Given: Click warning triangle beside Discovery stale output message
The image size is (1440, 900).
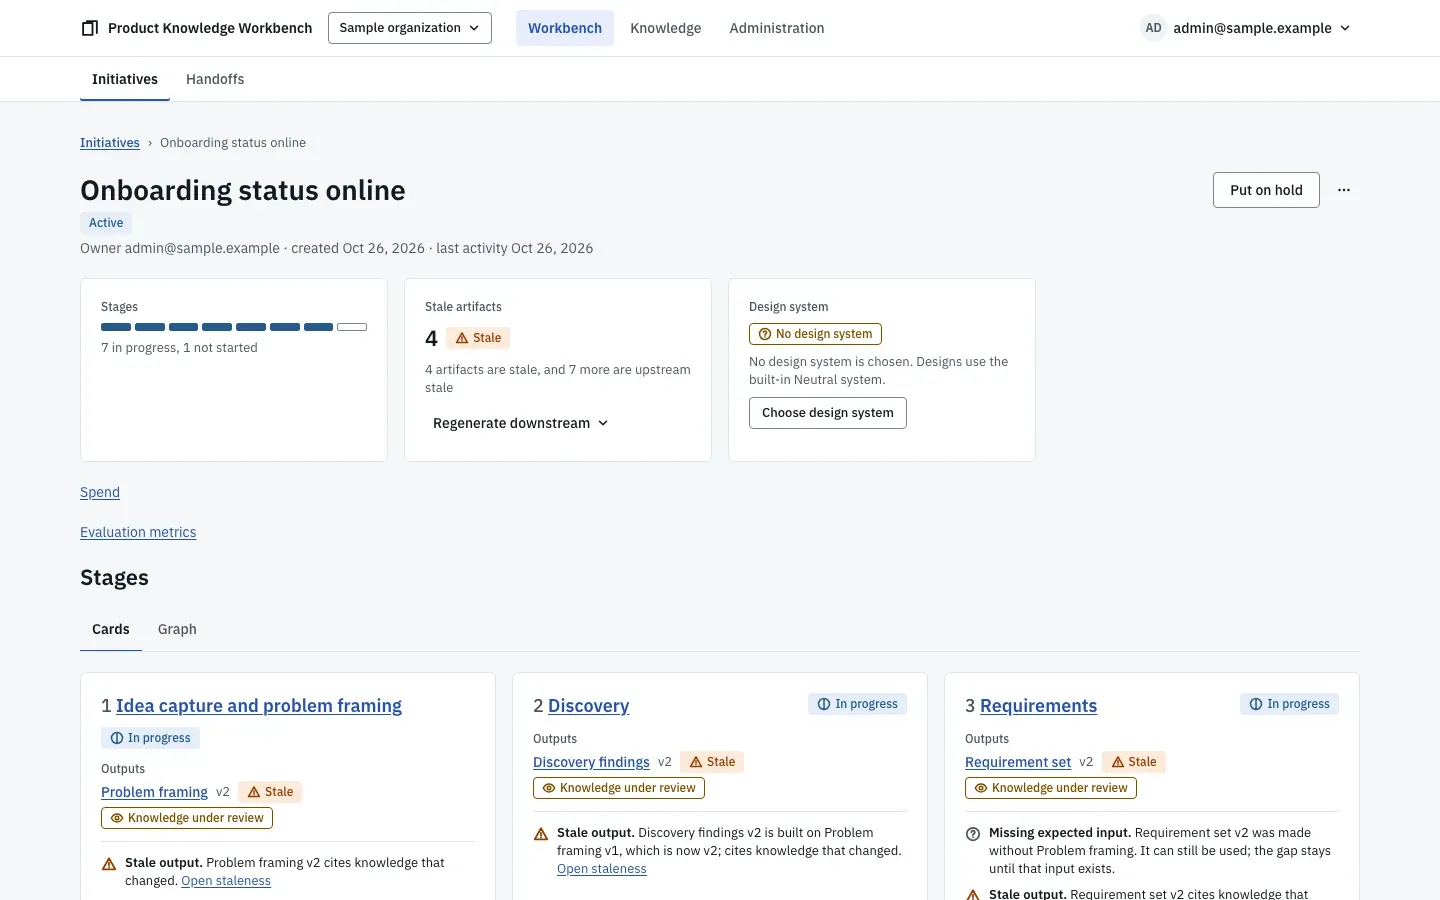Looking at the screenshot, I should 541,834.
